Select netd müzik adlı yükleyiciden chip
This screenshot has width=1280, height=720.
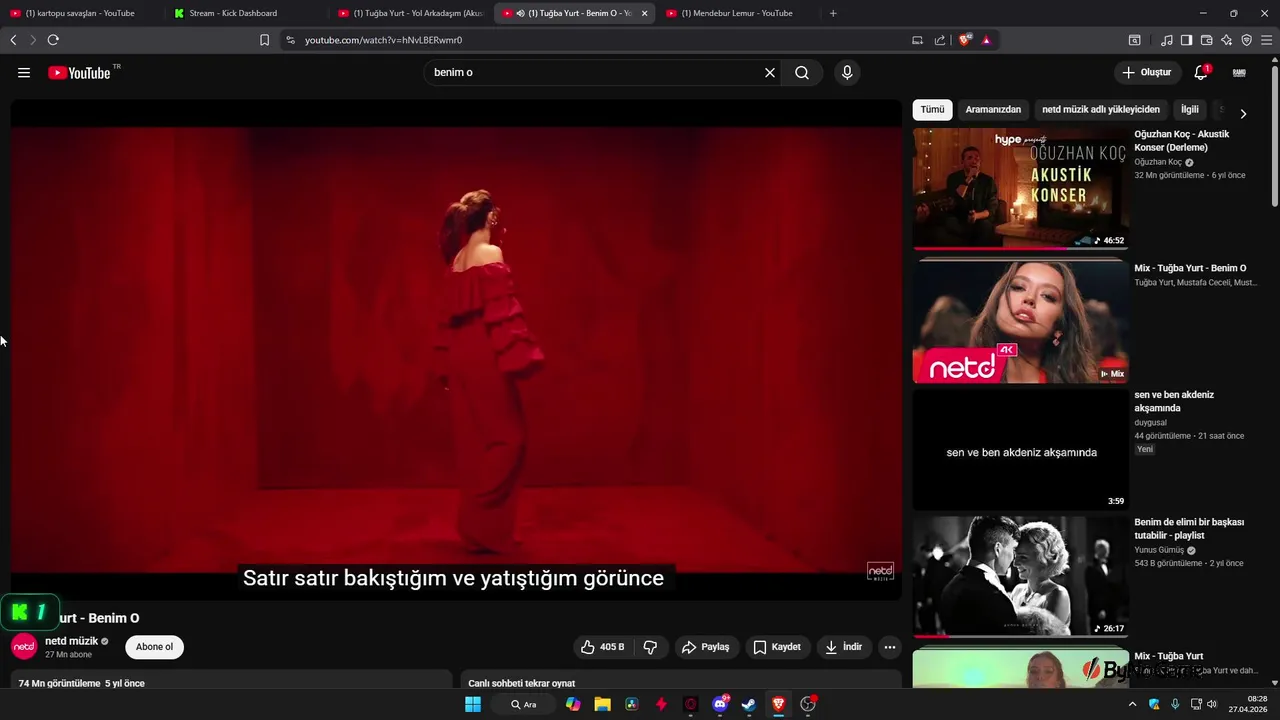(1101, 110)
